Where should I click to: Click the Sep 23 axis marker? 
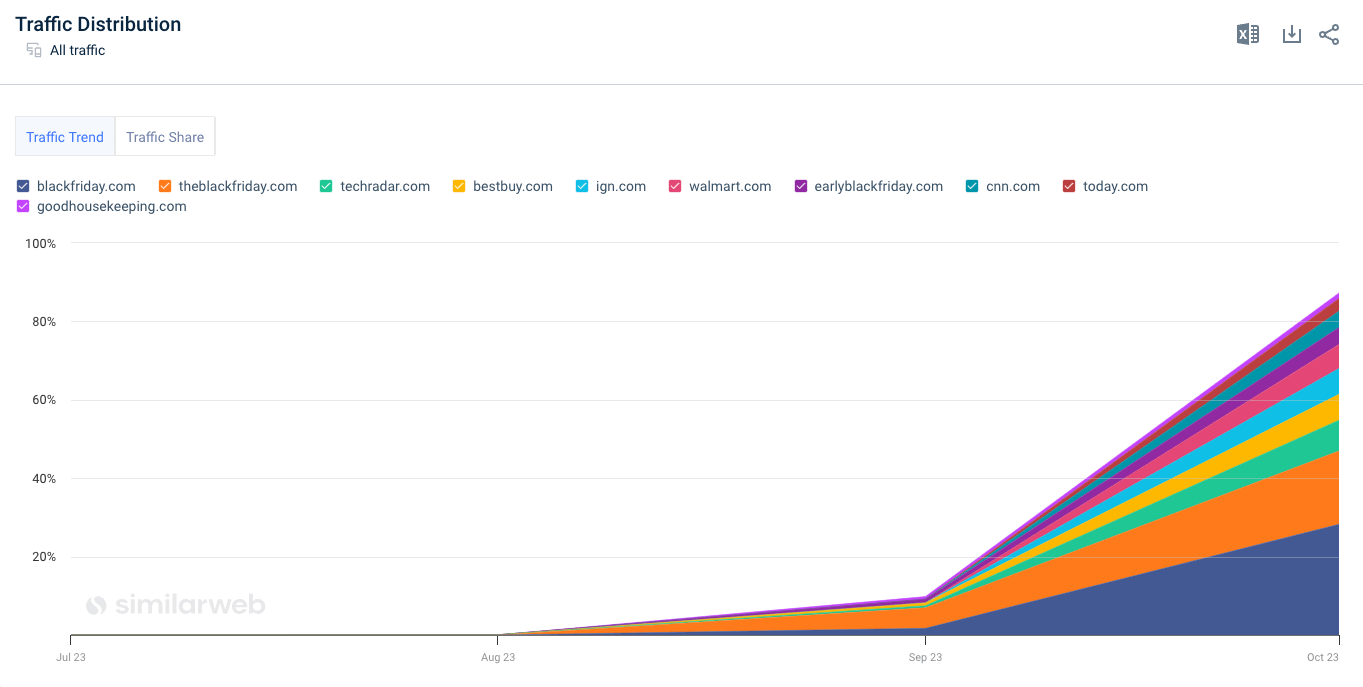(925, 657)
